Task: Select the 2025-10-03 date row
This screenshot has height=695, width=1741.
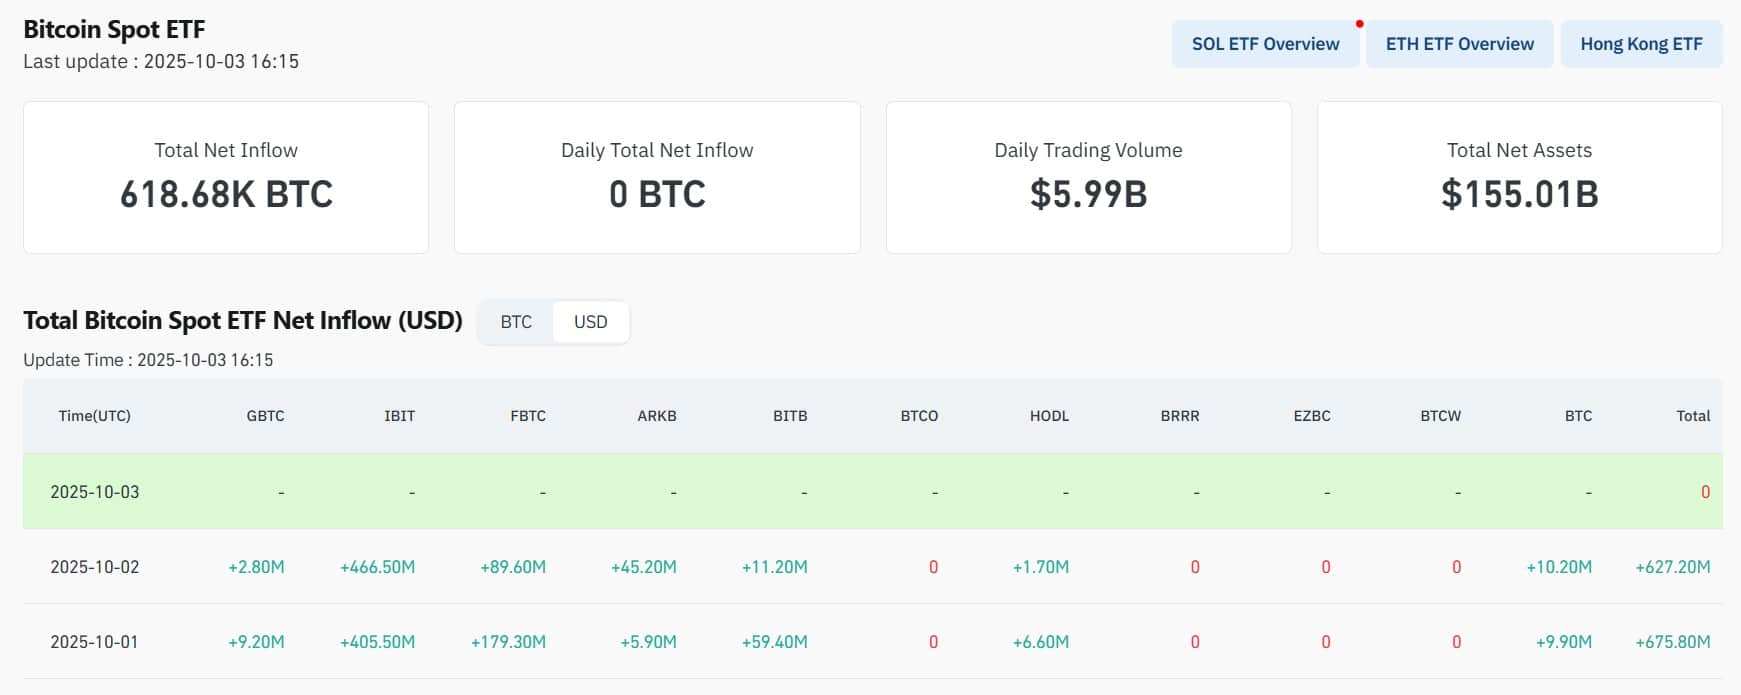Action: (872, 491)
